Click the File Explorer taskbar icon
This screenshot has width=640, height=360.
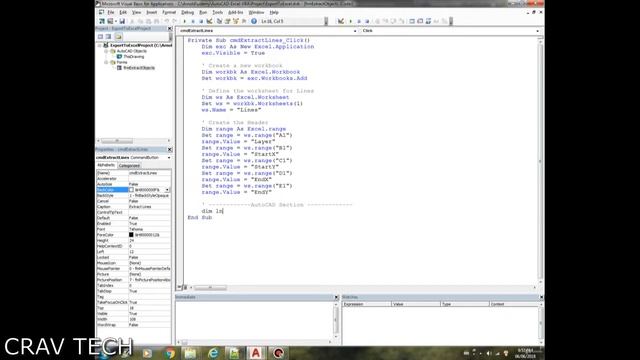tap(190, 353)
